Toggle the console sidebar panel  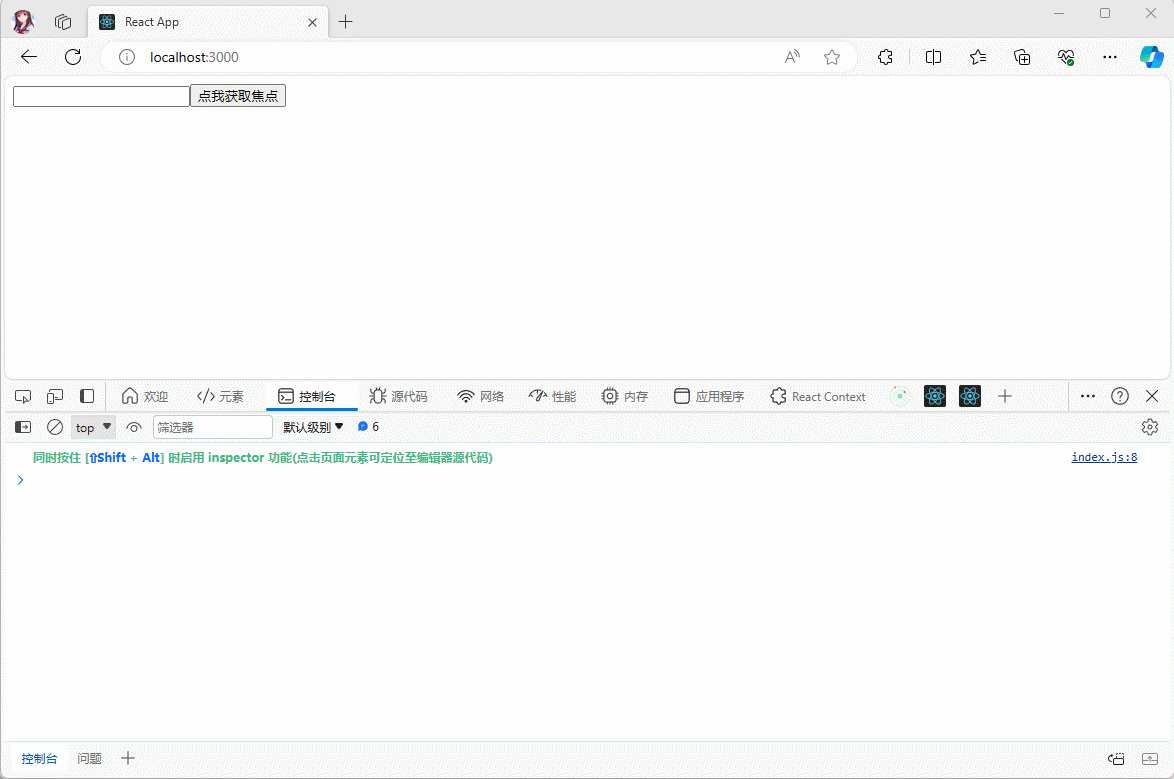pyautogui.click(x=23, y=427)
